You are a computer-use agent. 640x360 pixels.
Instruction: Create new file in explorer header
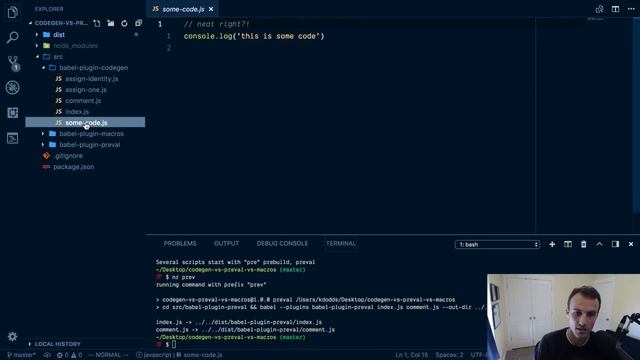97,23
